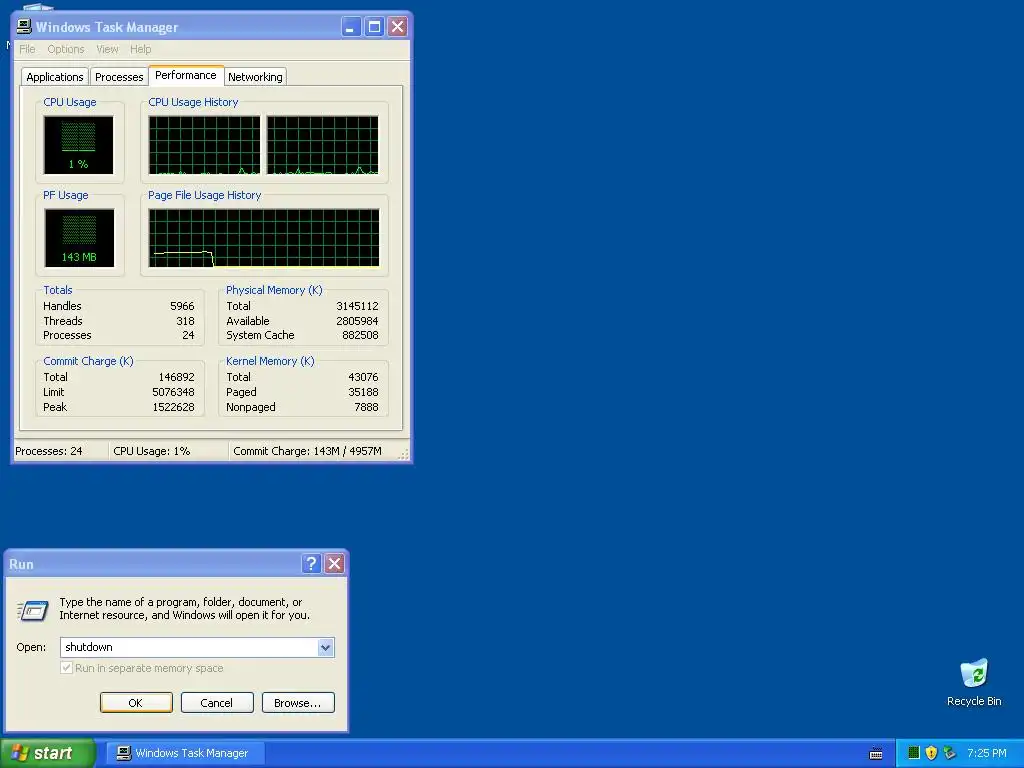1024x768 pixels.
Task: Click the Windows Task Manager taskbar button
Action: tap(185, 753)
